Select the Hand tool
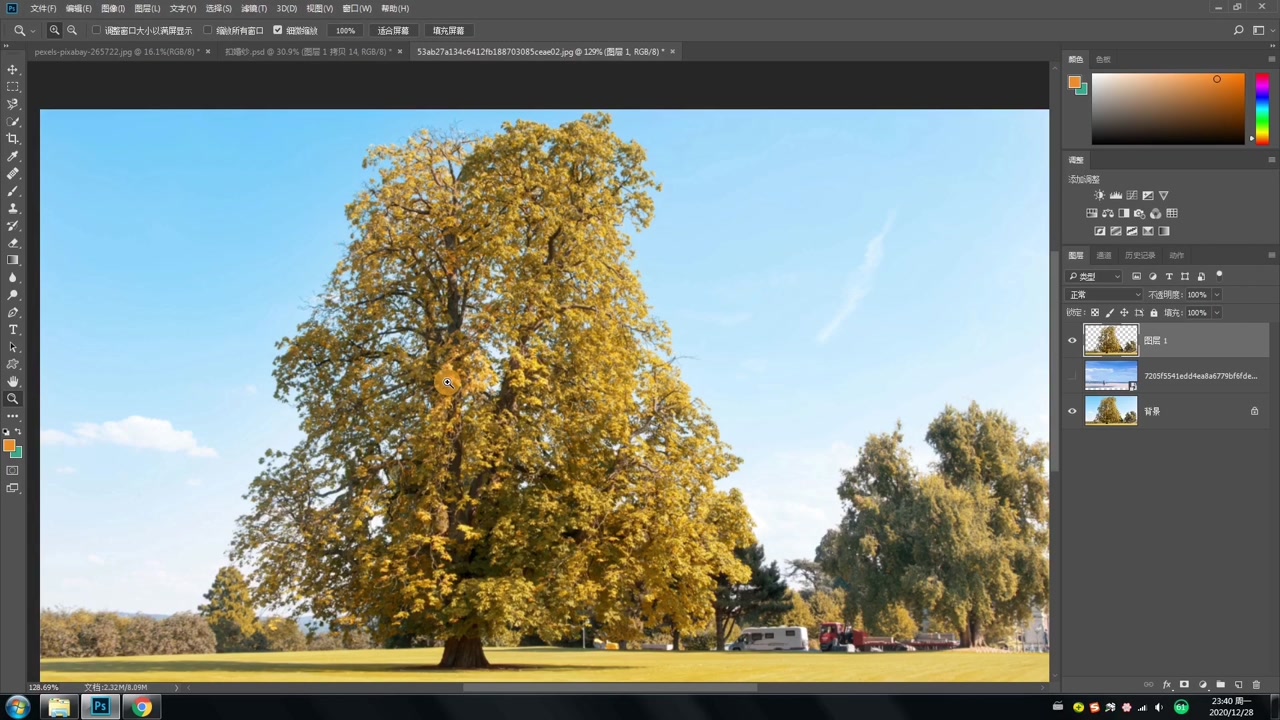This screenshot has height=720, width=1280. 13,381
